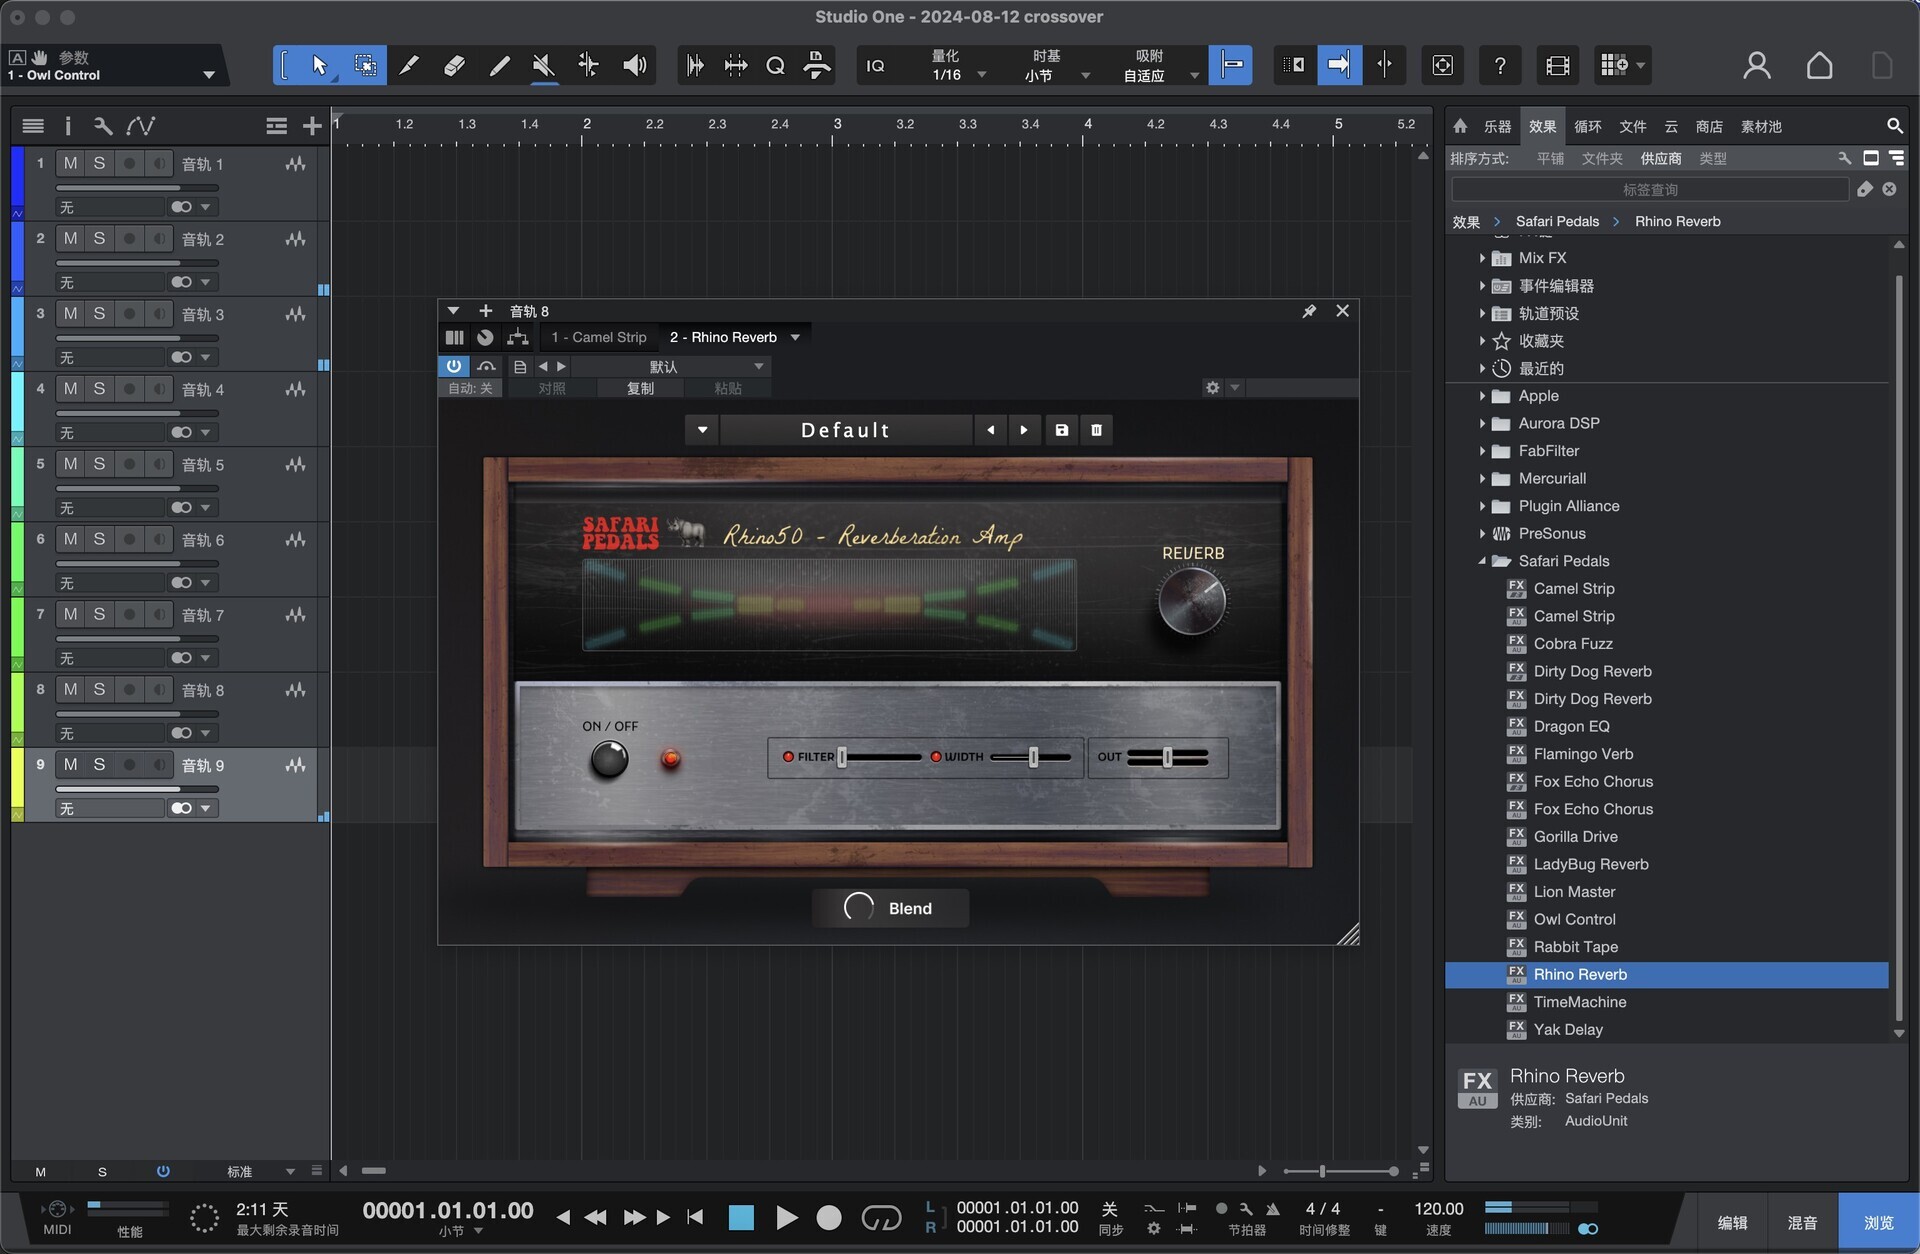
Task: Switch to the 循环 browser tab
Action: coord(1588,126)
